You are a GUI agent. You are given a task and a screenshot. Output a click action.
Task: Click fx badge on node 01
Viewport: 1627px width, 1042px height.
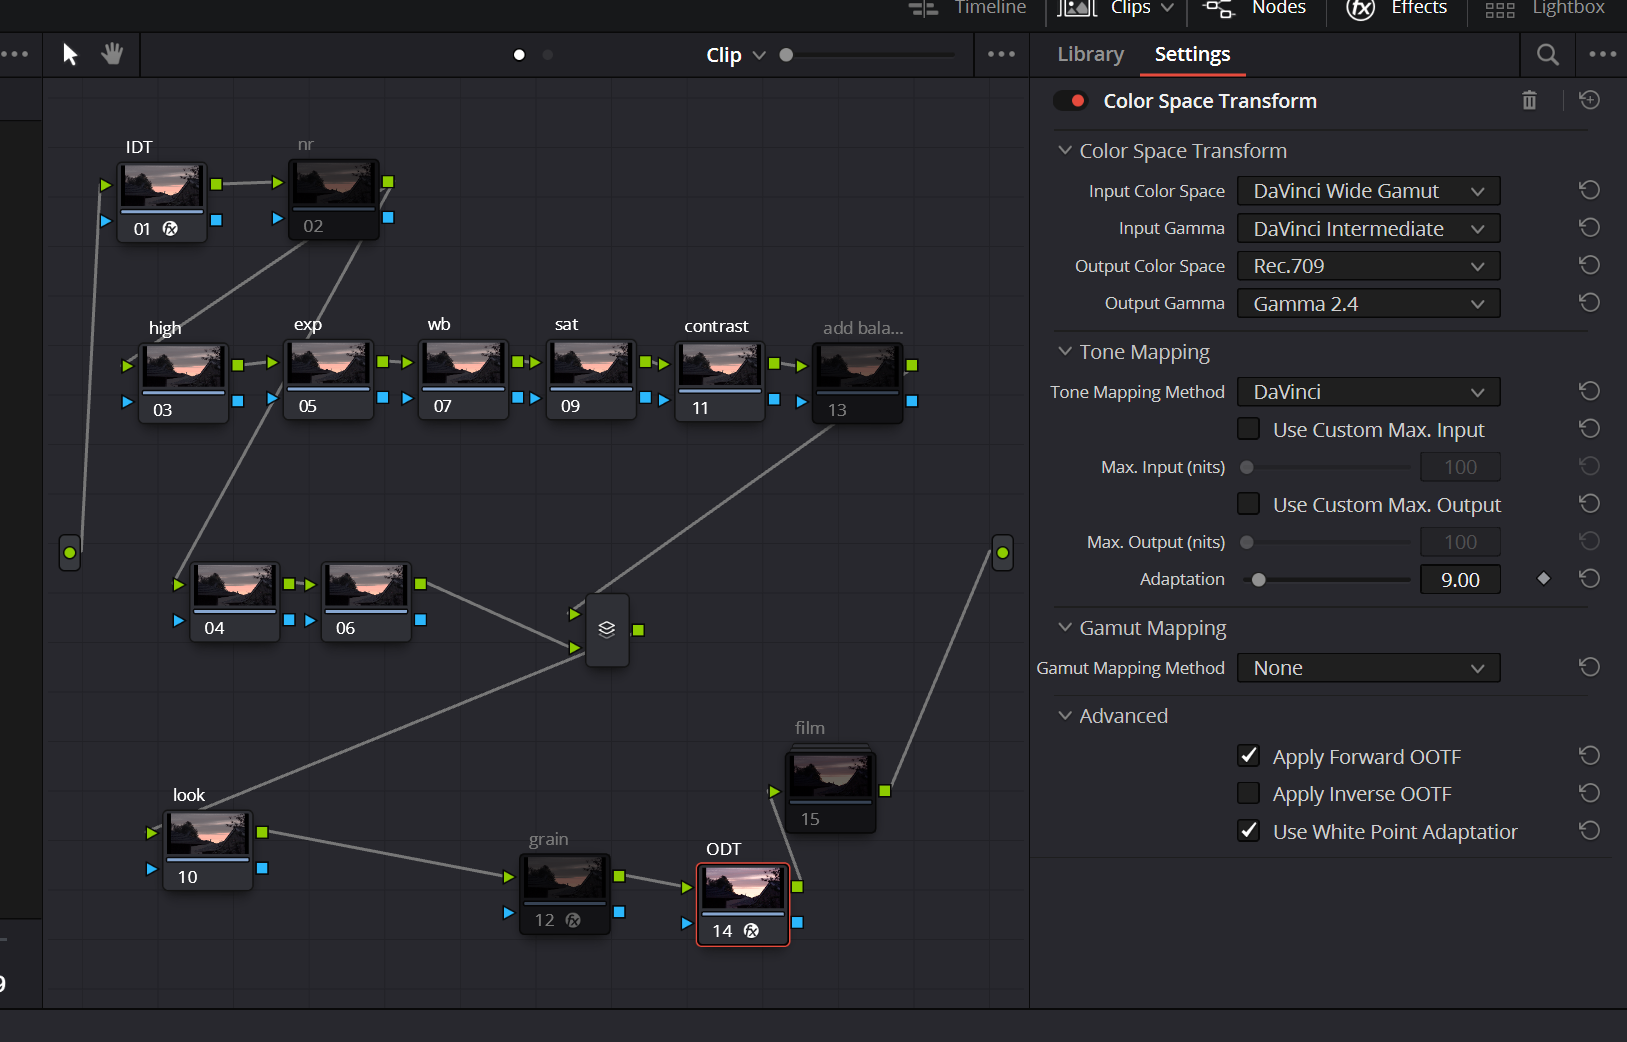coord(171,229)
